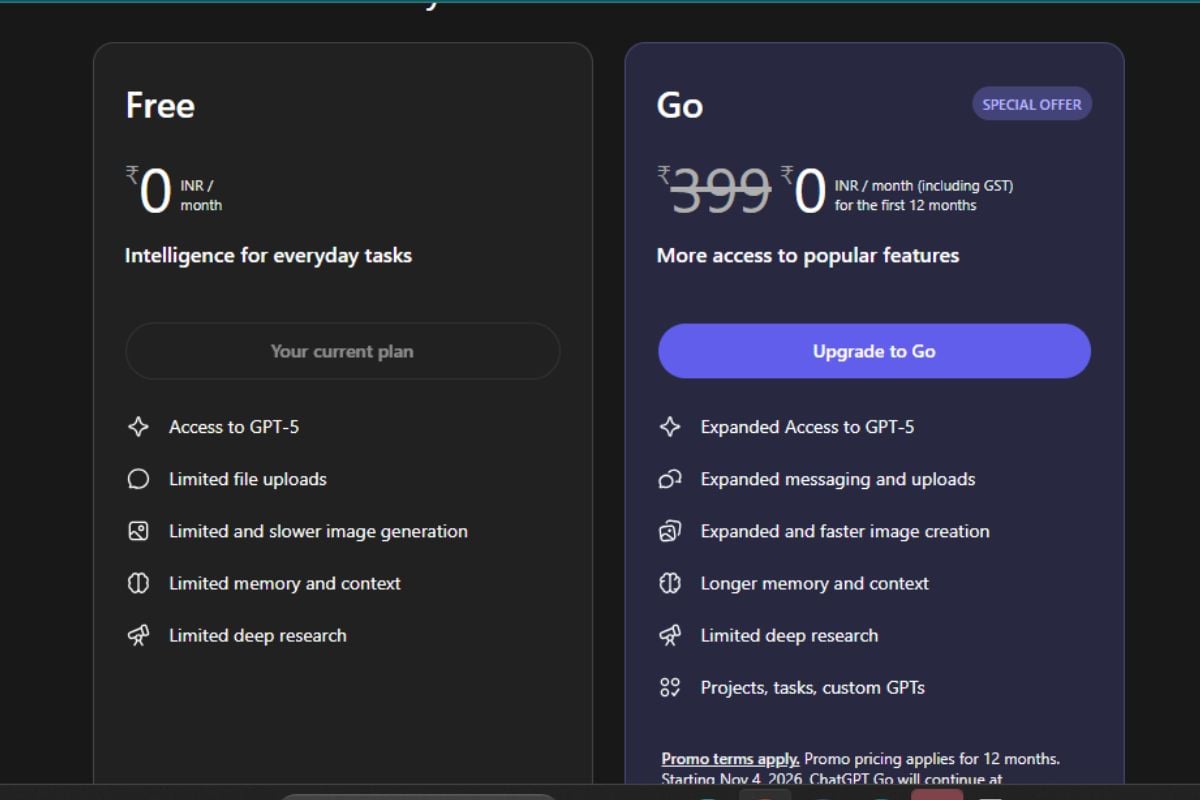Click the grid icon beside Projects, tasks, custom GPTs
The height and width of the screenshot is (800, 1200).
point(670,687)
